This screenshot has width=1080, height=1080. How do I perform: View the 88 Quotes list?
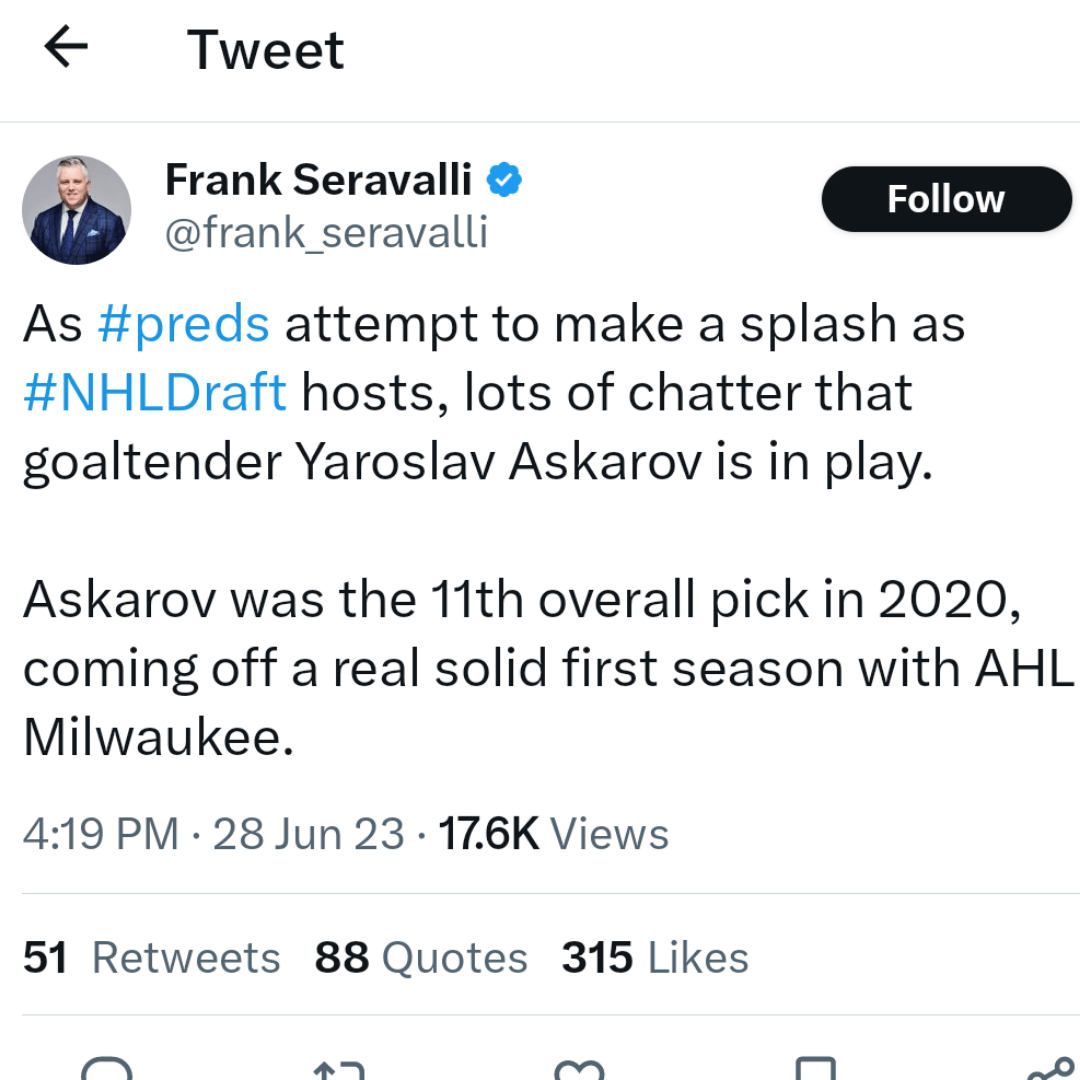[x=420, y=957]
